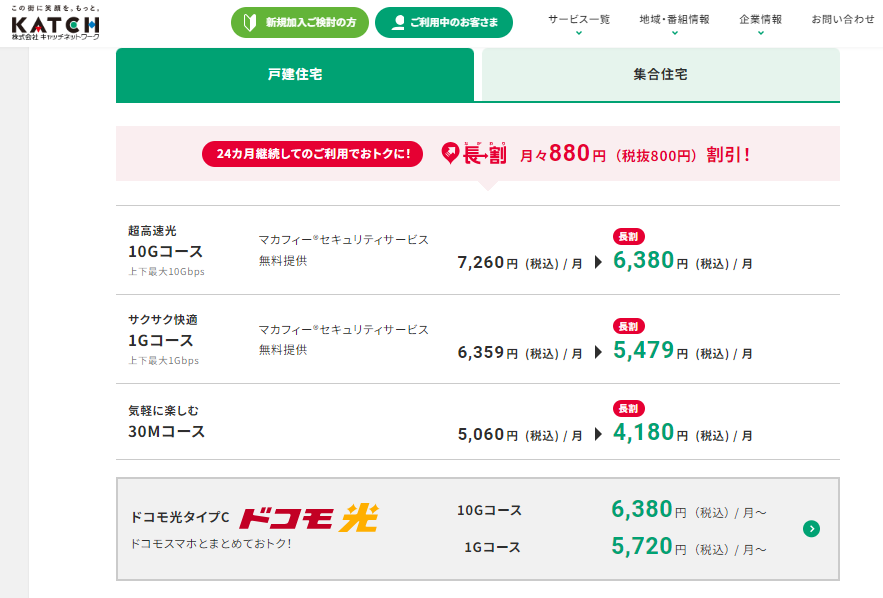Click マカフィー security text in 1G row
This screenshot has height=598, width=883.
coord(344,340)
